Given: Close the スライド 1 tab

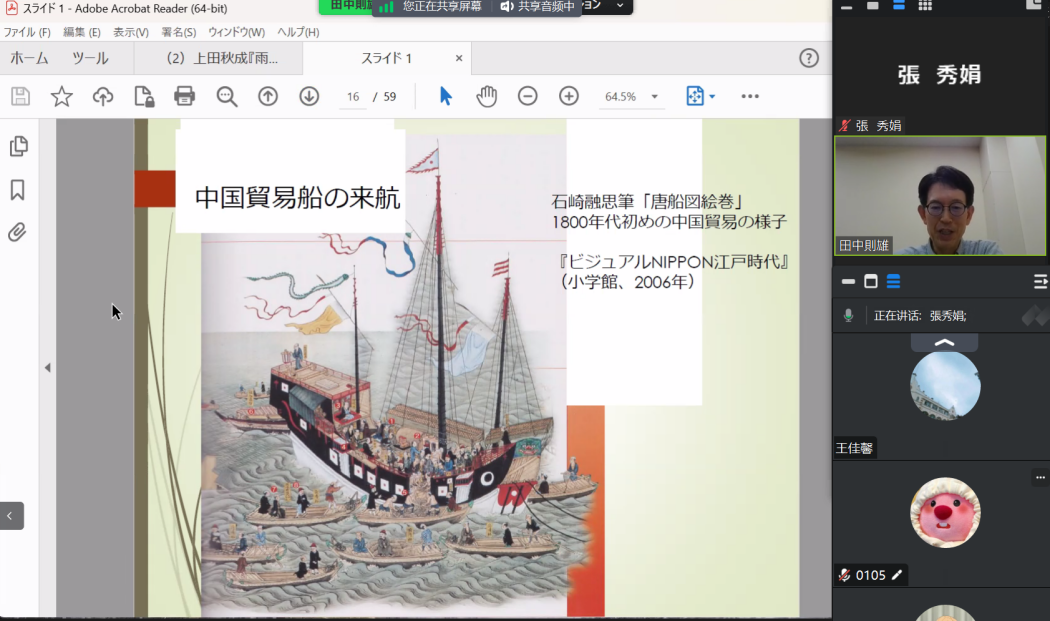Looking at the screenshot, I should [x=459, y=58].
